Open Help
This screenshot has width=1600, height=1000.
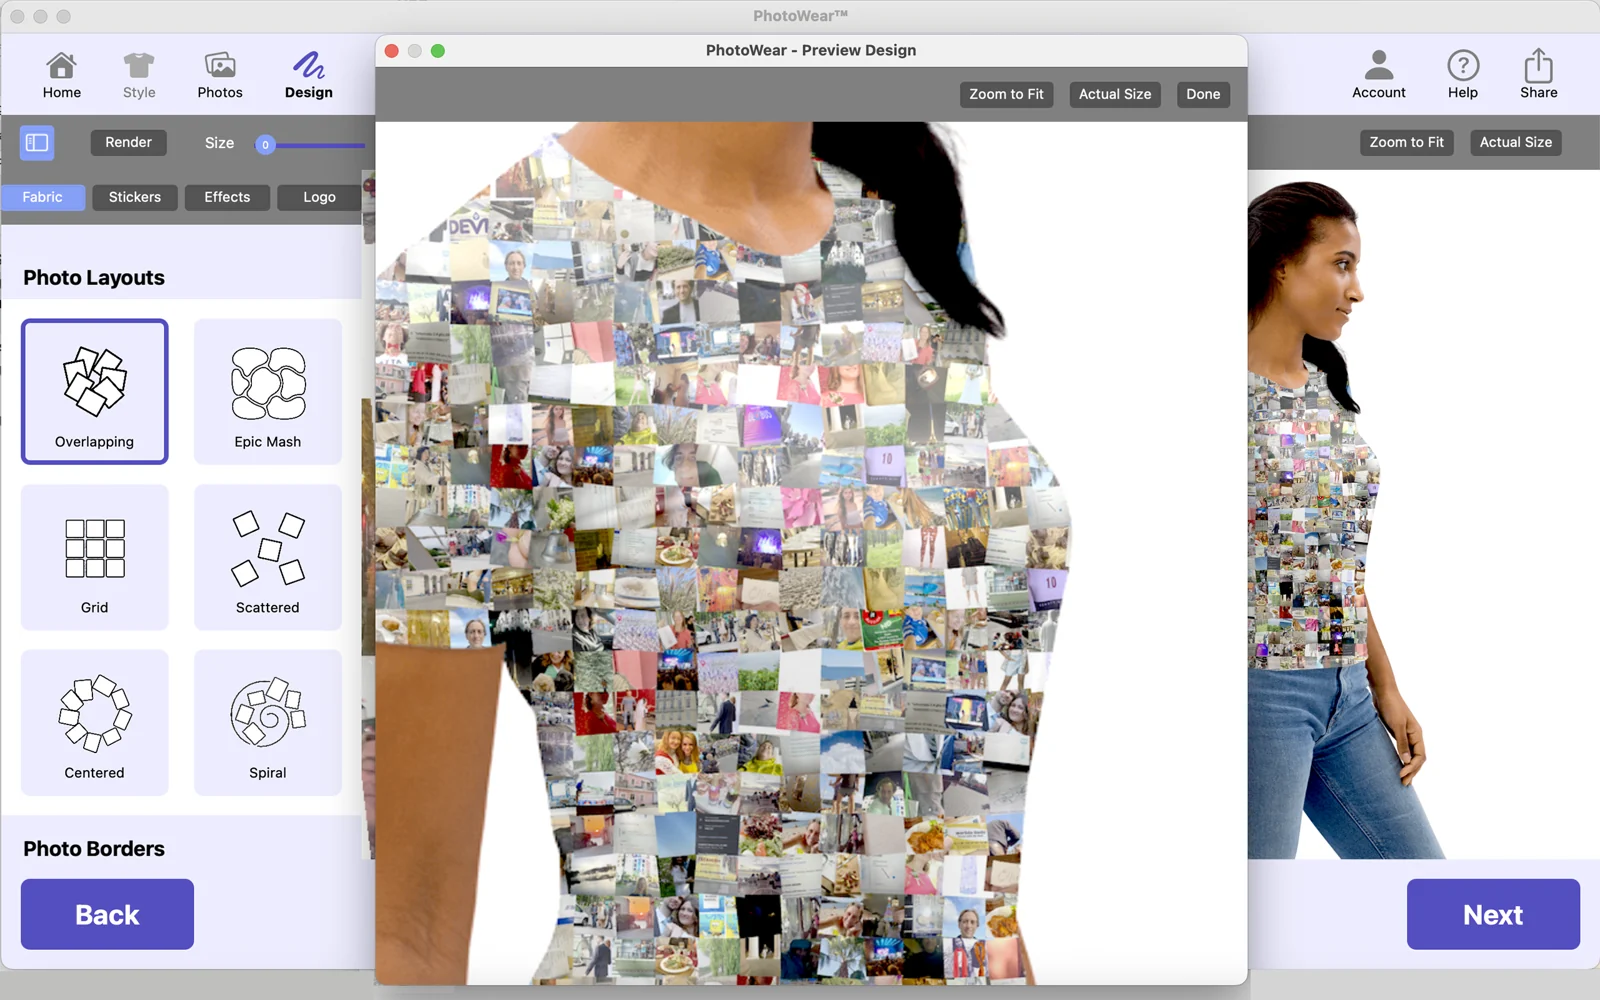pyautogui.click(x=1462, y=76)
